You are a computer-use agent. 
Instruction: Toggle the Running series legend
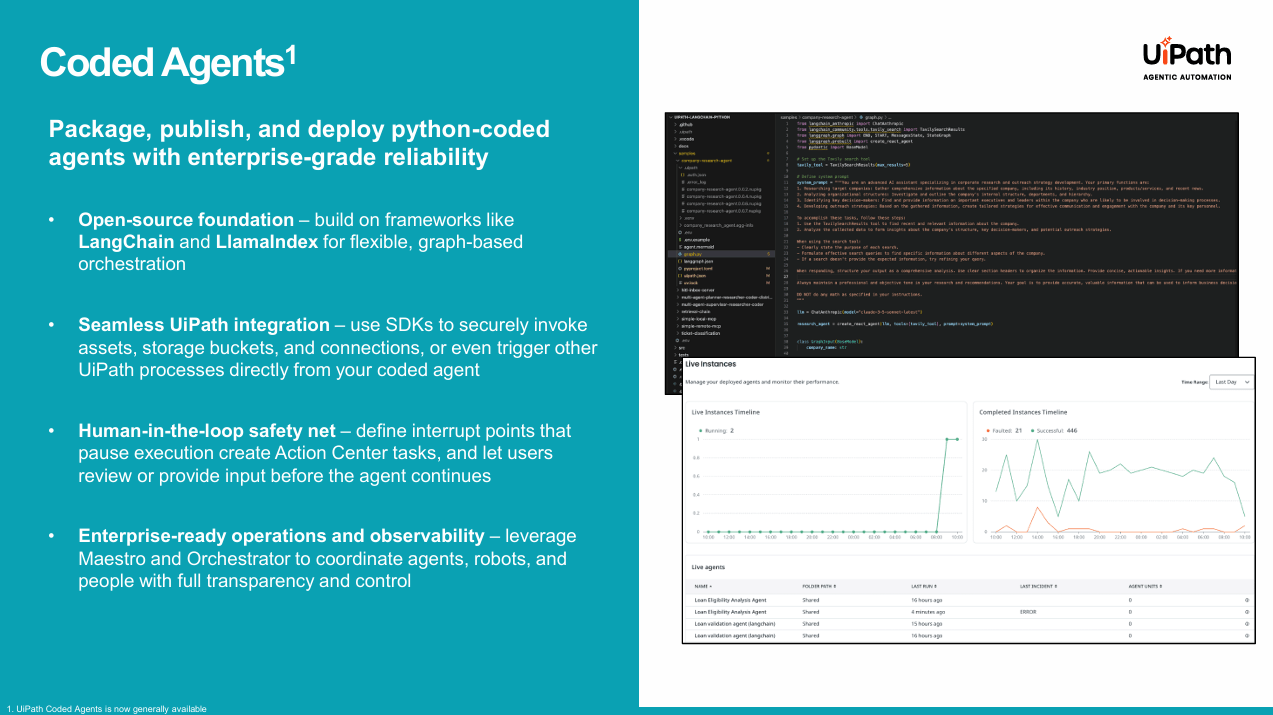click(x=720, y=431)
